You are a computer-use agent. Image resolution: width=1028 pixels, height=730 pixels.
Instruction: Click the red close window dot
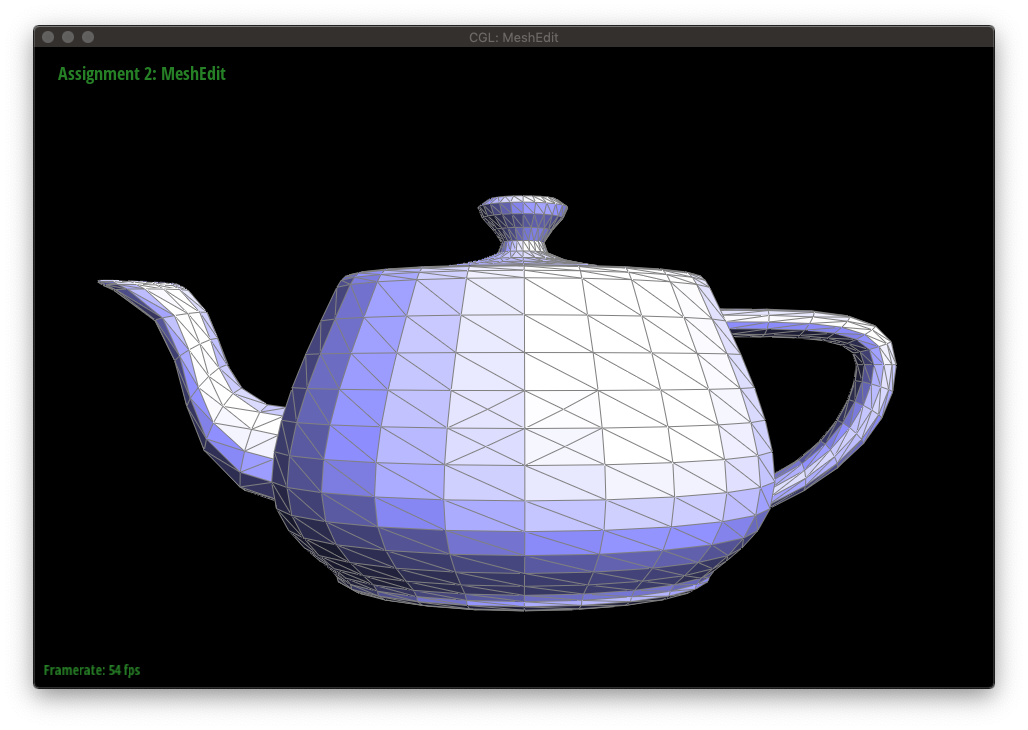47,37
